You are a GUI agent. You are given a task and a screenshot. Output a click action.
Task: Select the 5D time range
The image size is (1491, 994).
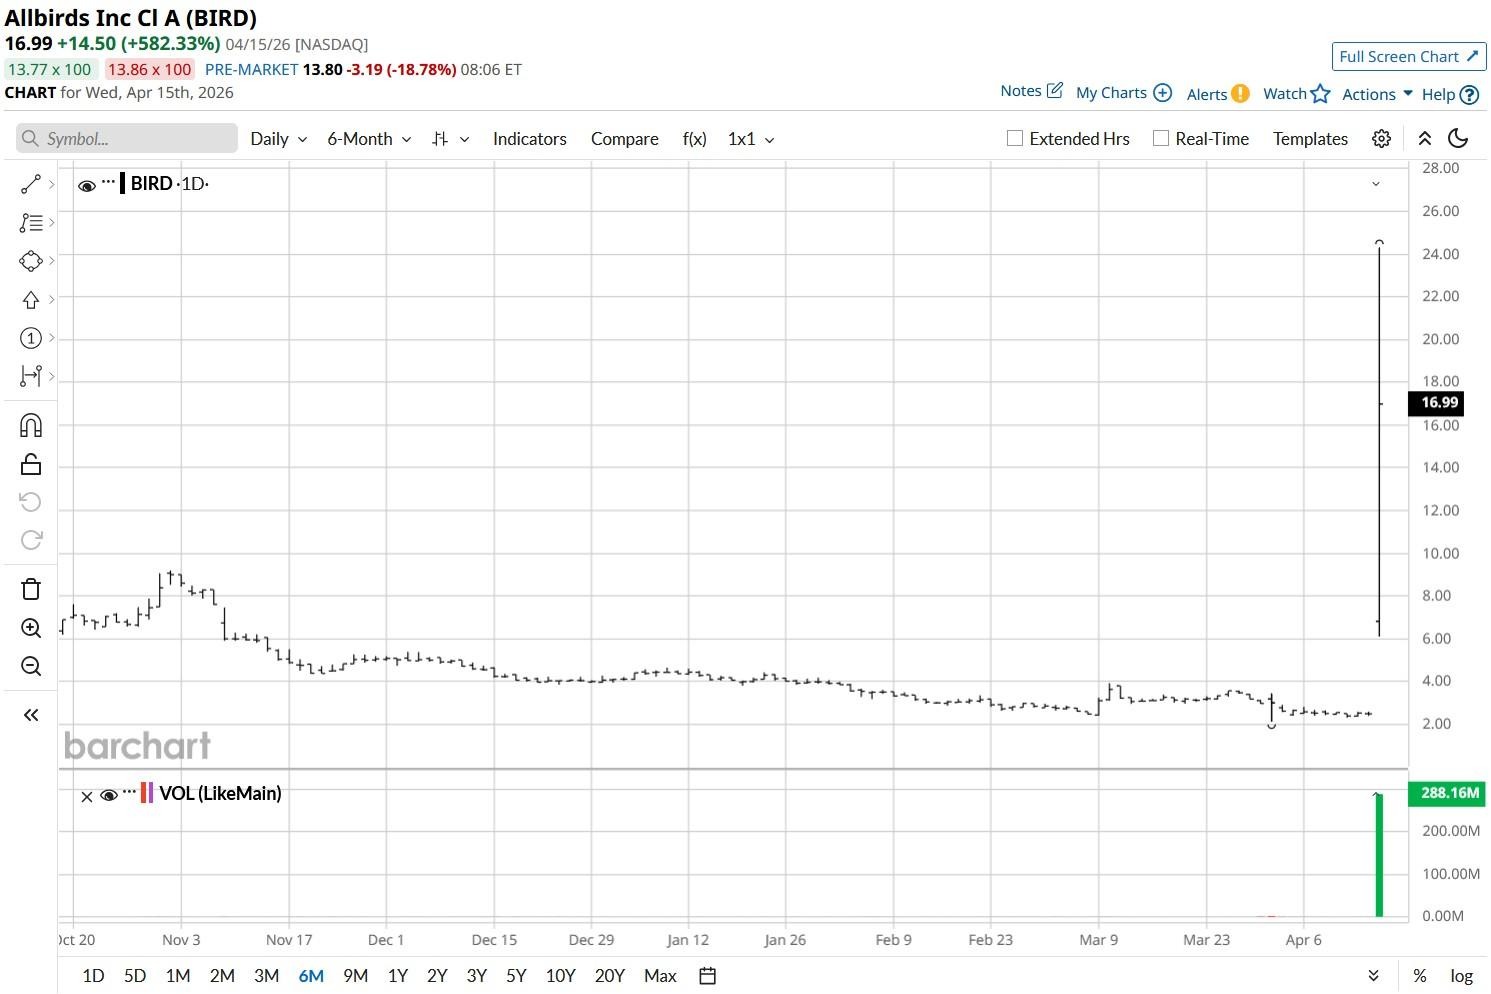[135, 976]
